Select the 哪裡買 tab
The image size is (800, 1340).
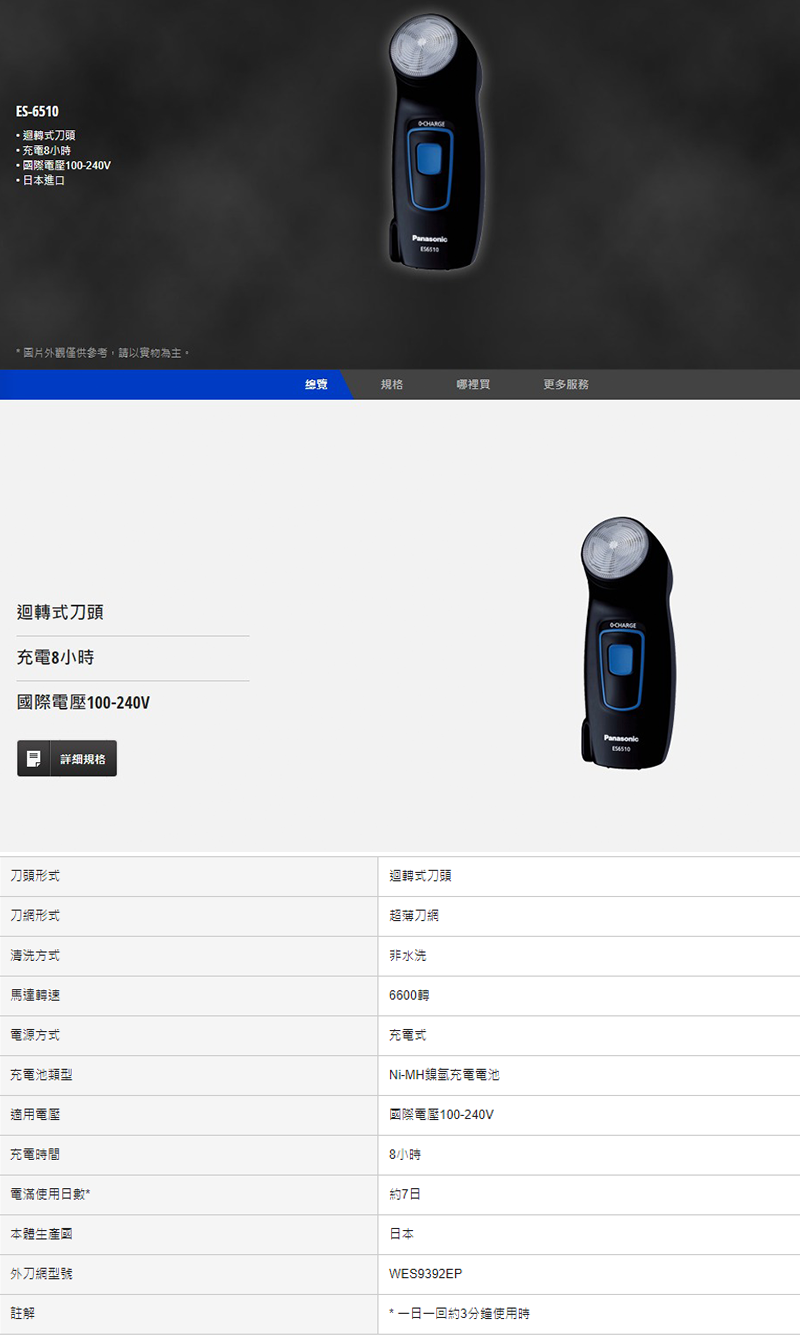pos(473,385)
